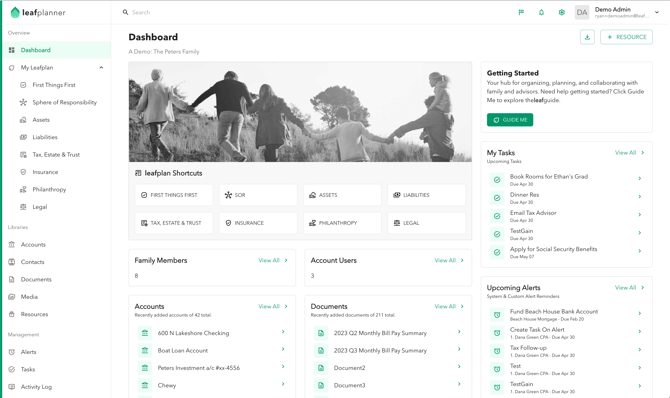The height and width of the screenshot is (398, 670).
Task: Click View All for My Tasks
Action: pyautogui.click(x=629, y=153)
